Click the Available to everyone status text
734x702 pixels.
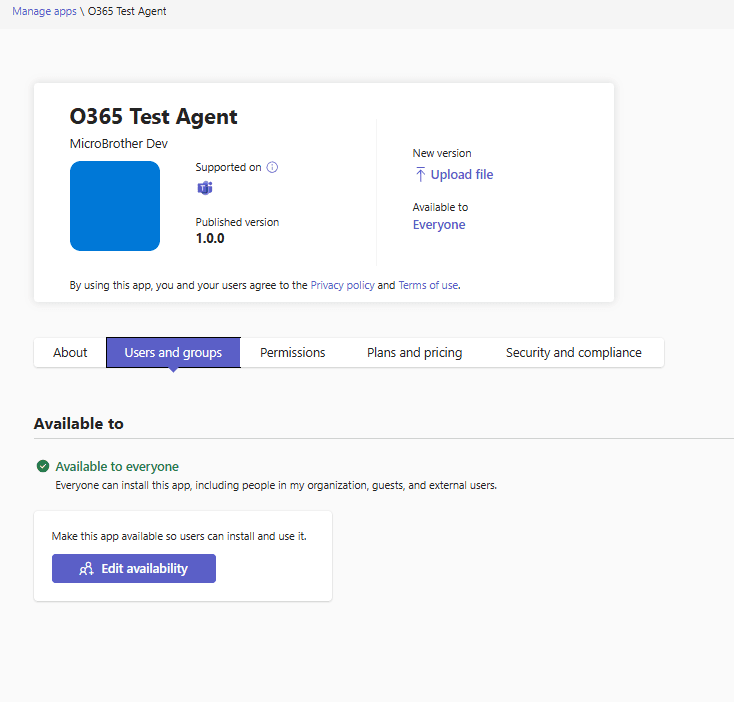(x=117, y=466)
